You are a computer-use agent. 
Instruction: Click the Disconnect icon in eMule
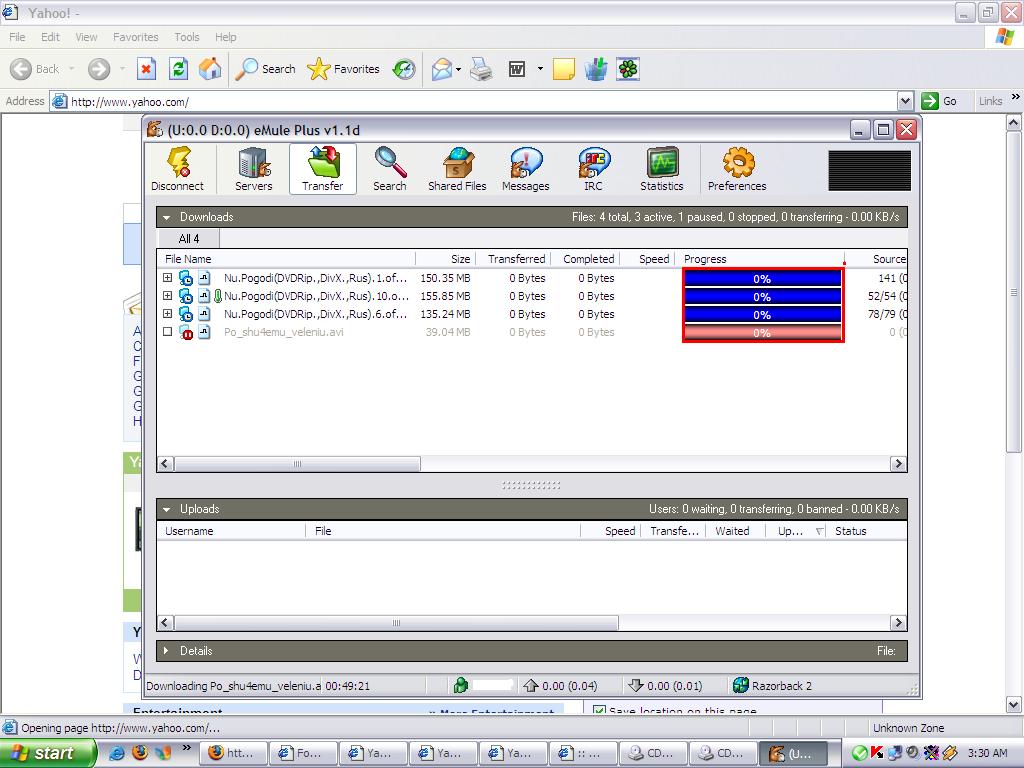tap(178, 170)
